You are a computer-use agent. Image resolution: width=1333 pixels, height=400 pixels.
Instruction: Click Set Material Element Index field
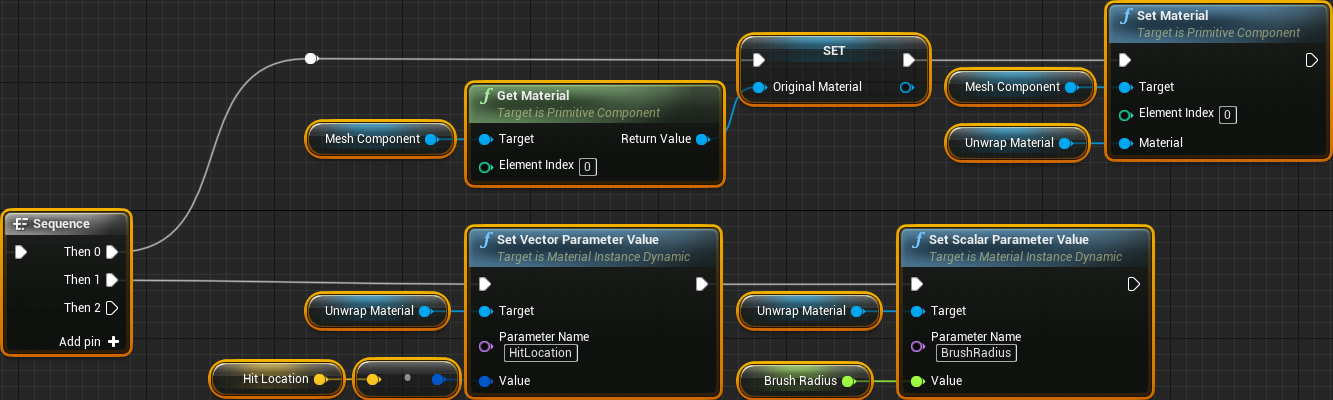pyautogui.click(x=1228, y=114)
